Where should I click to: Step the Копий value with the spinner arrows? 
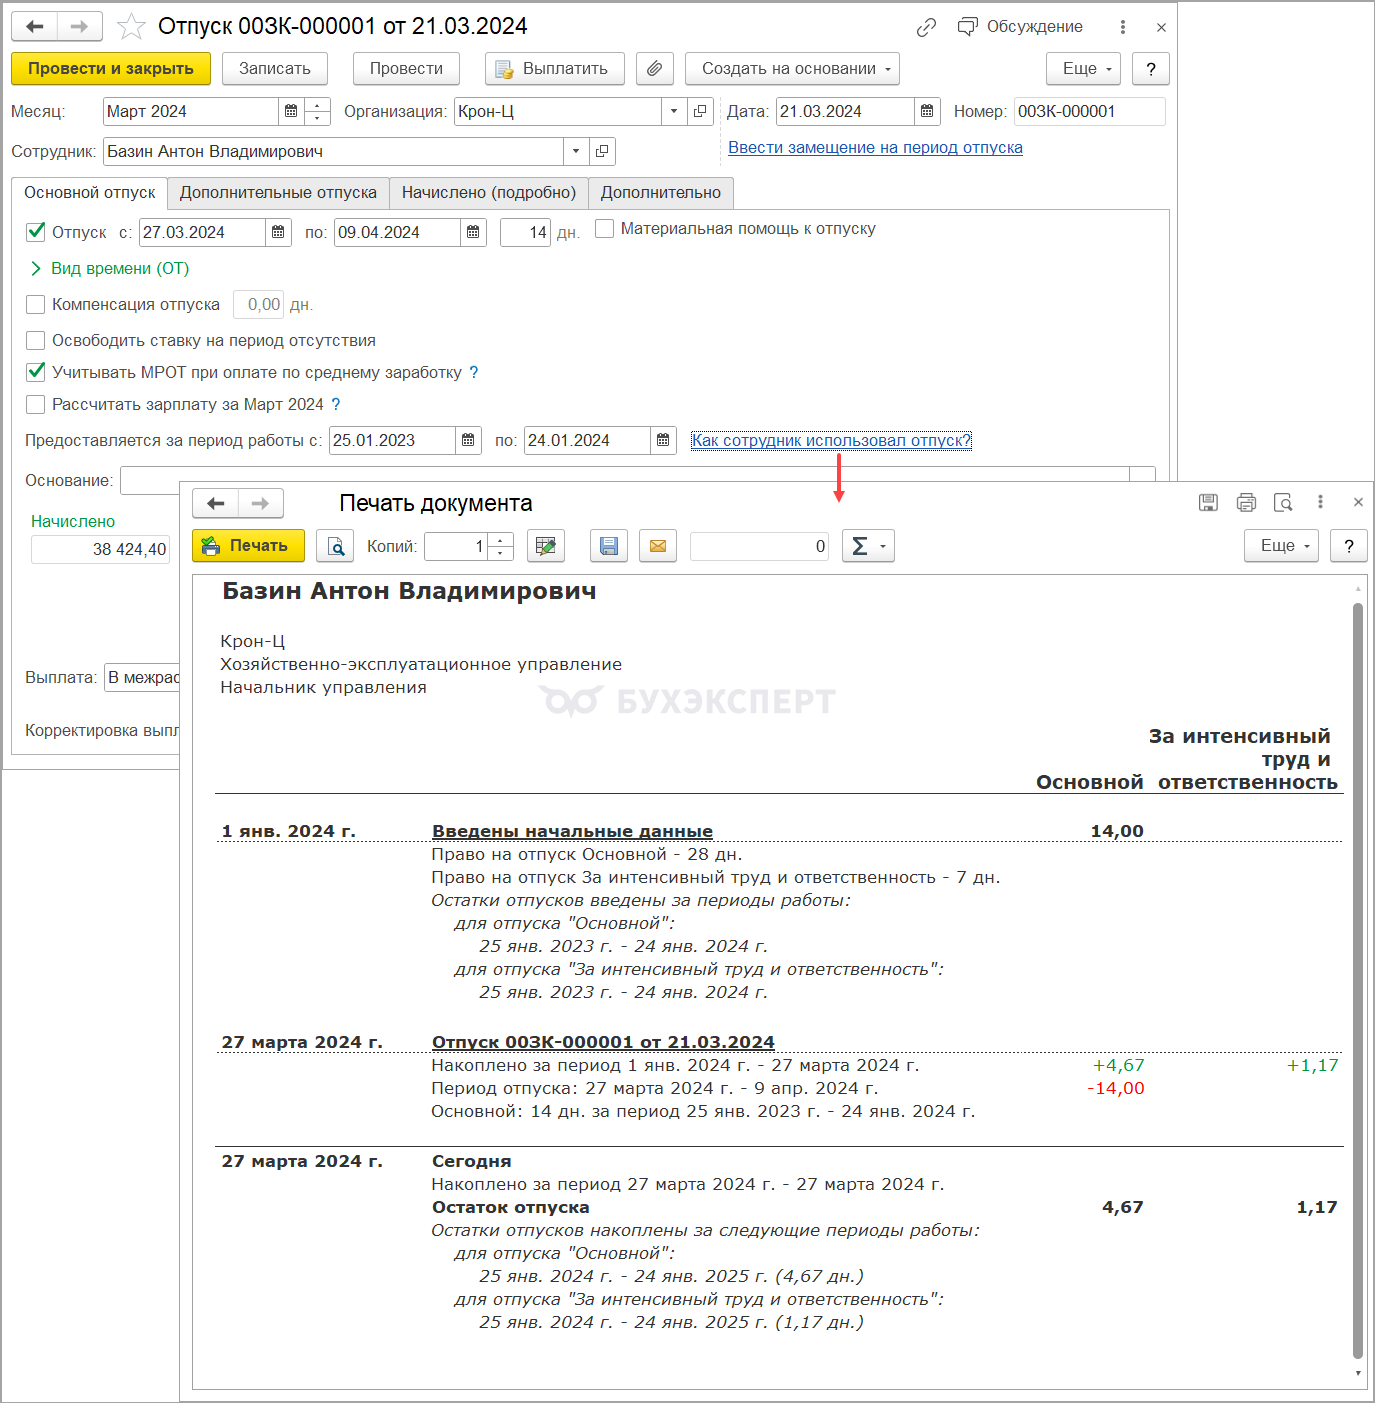501,546
